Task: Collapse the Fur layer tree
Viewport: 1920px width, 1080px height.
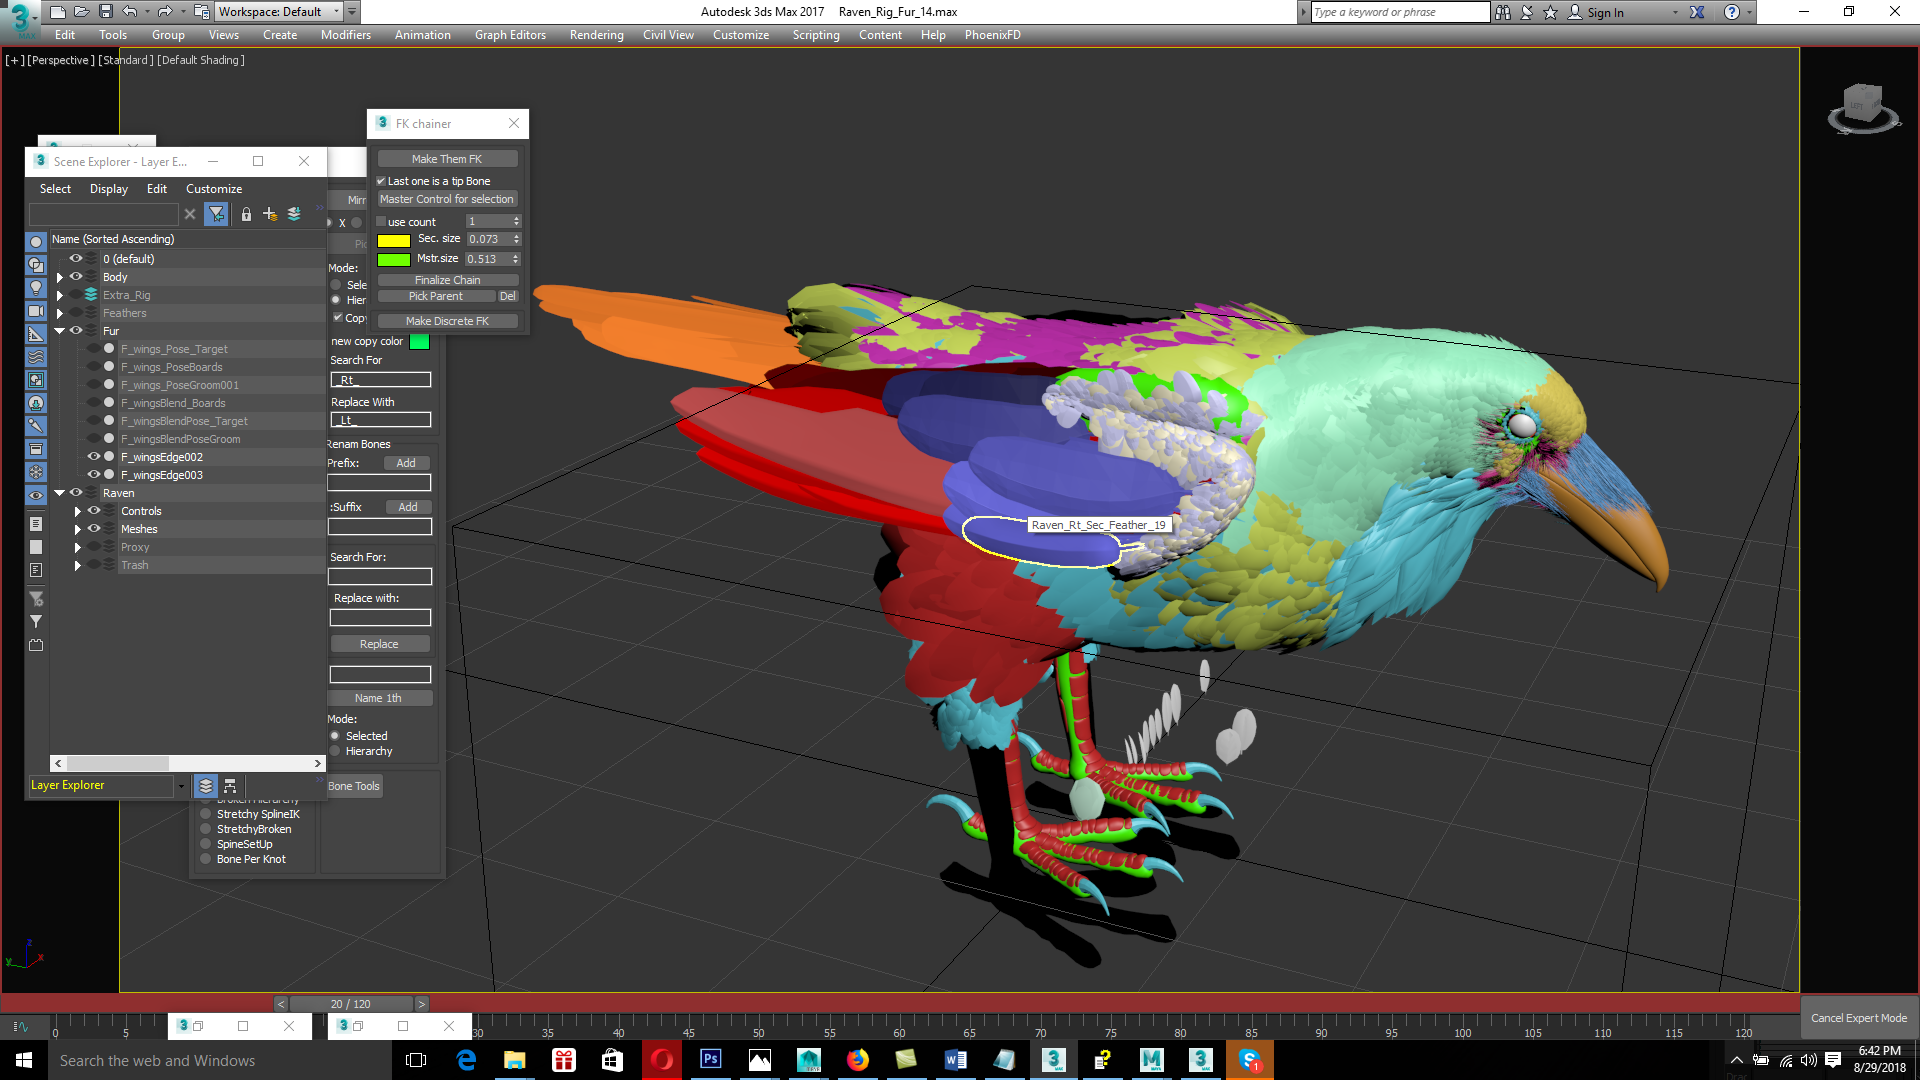Action: [60, 331]
